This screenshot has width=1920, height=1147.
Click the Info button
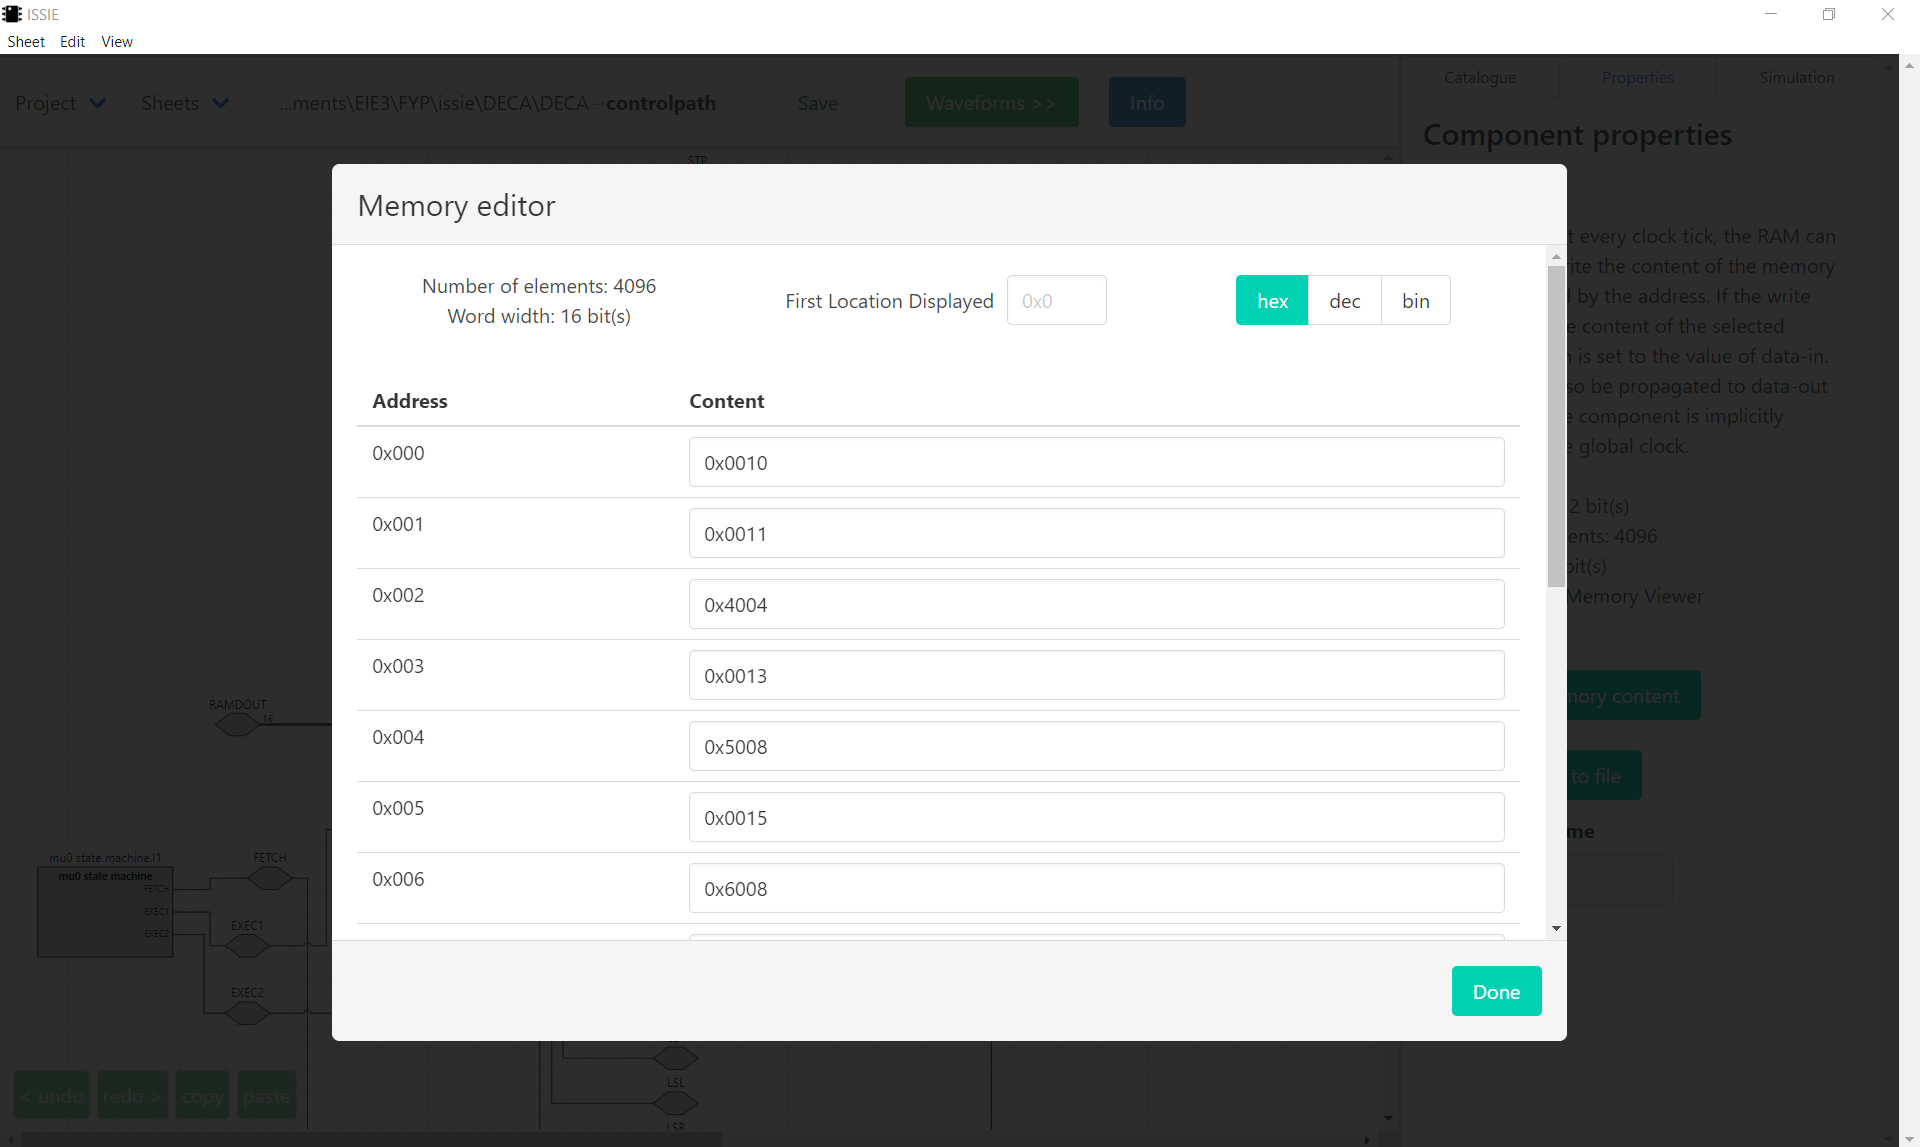click(x=1147, y=103)
